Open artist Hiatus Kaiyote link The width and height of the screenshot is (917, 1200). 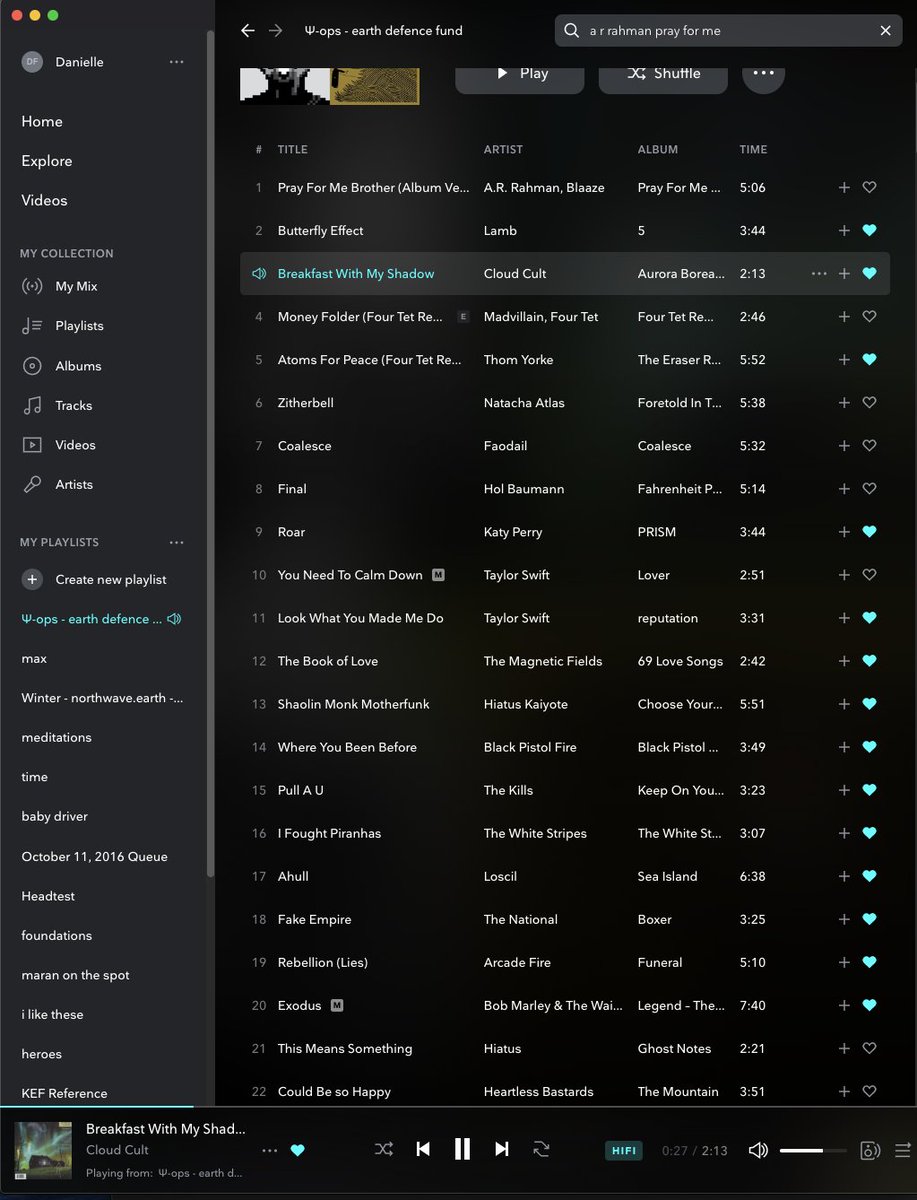click(525, 704)
